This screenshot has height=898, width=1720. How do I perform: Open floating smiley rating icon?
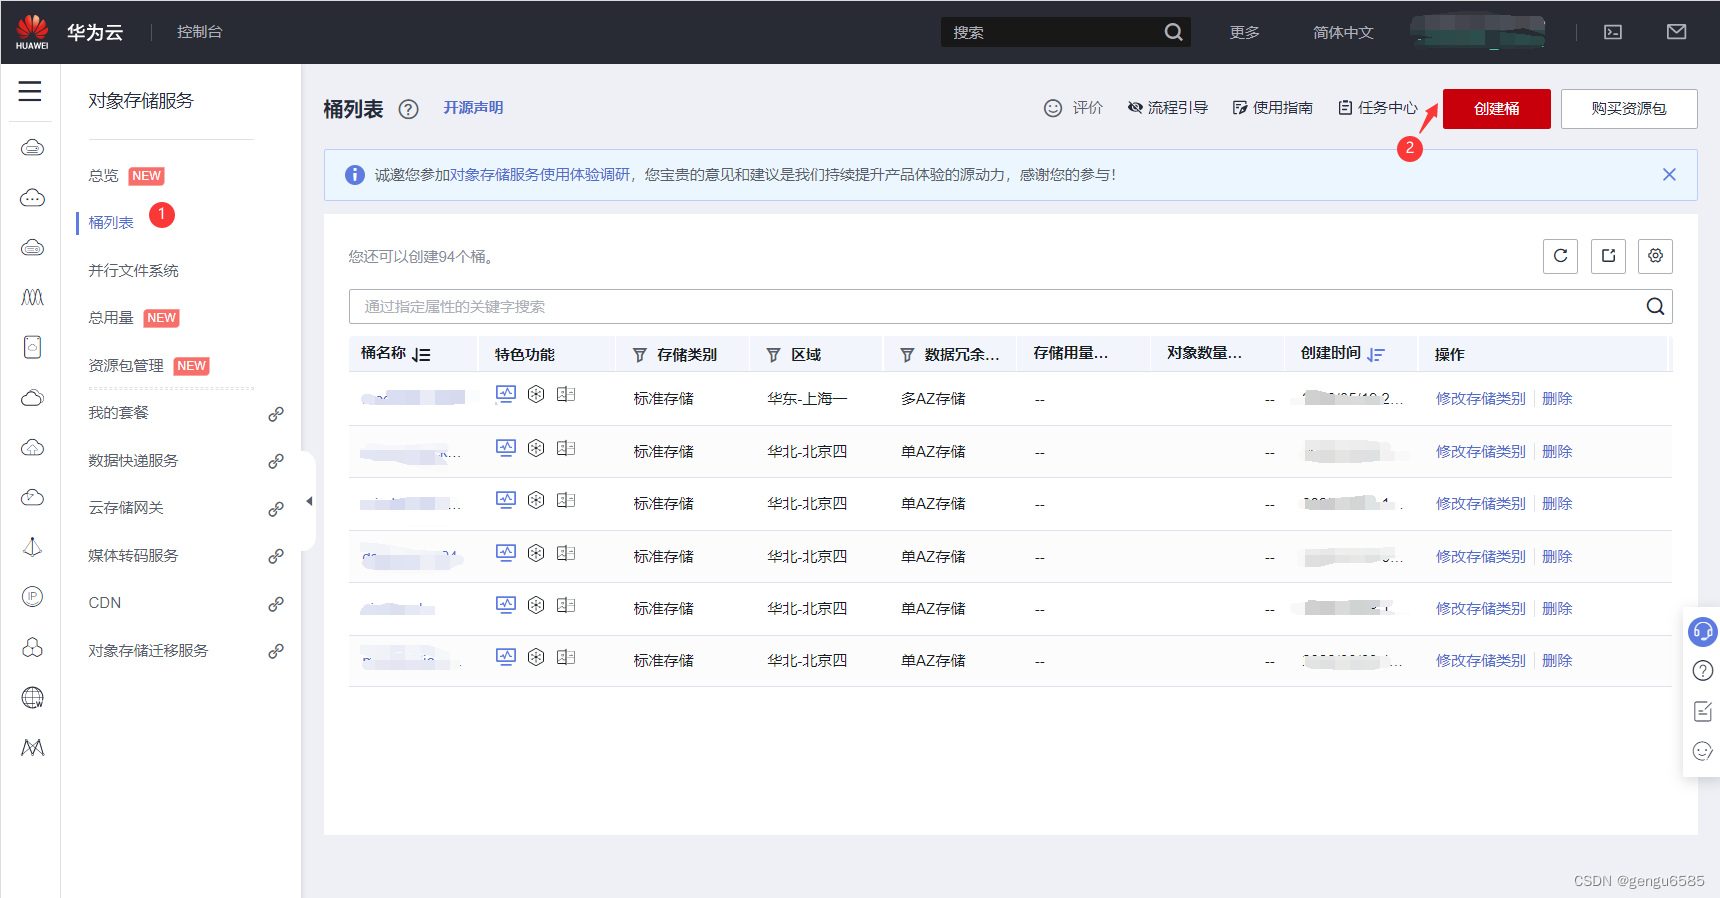pyautogui.click(x=1702, y=751)
